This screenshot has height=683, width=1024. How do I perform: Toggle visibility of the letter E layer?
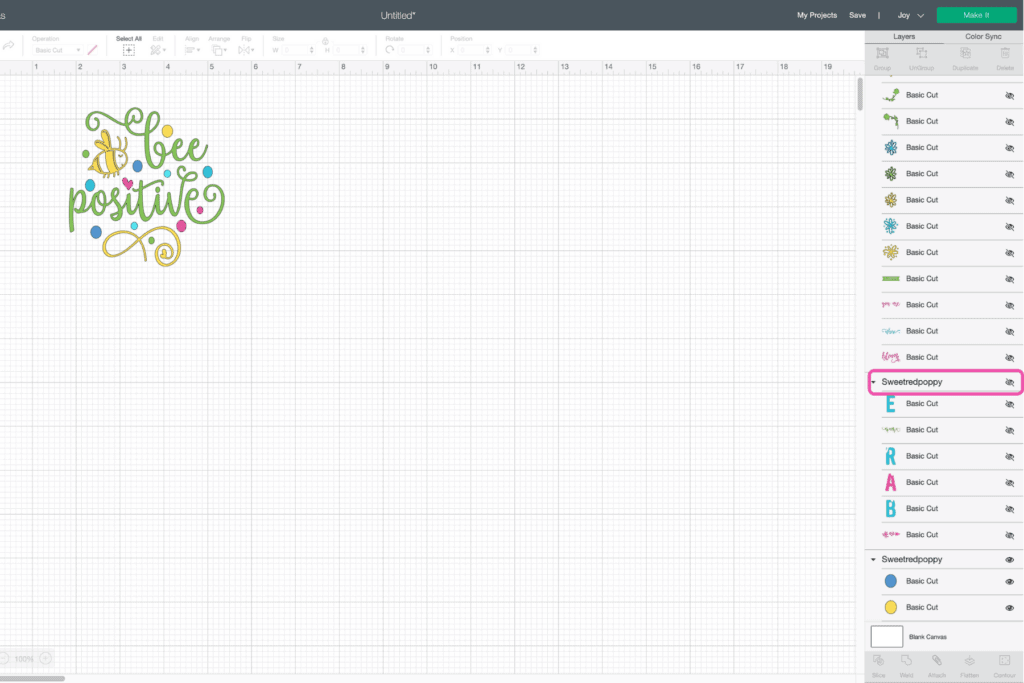pyautogui.click(x=1010, y=404)
